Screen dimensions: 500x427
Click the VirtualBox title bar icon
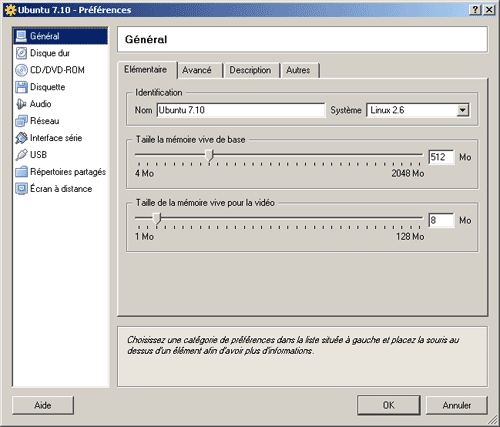(x=11, y=10)
